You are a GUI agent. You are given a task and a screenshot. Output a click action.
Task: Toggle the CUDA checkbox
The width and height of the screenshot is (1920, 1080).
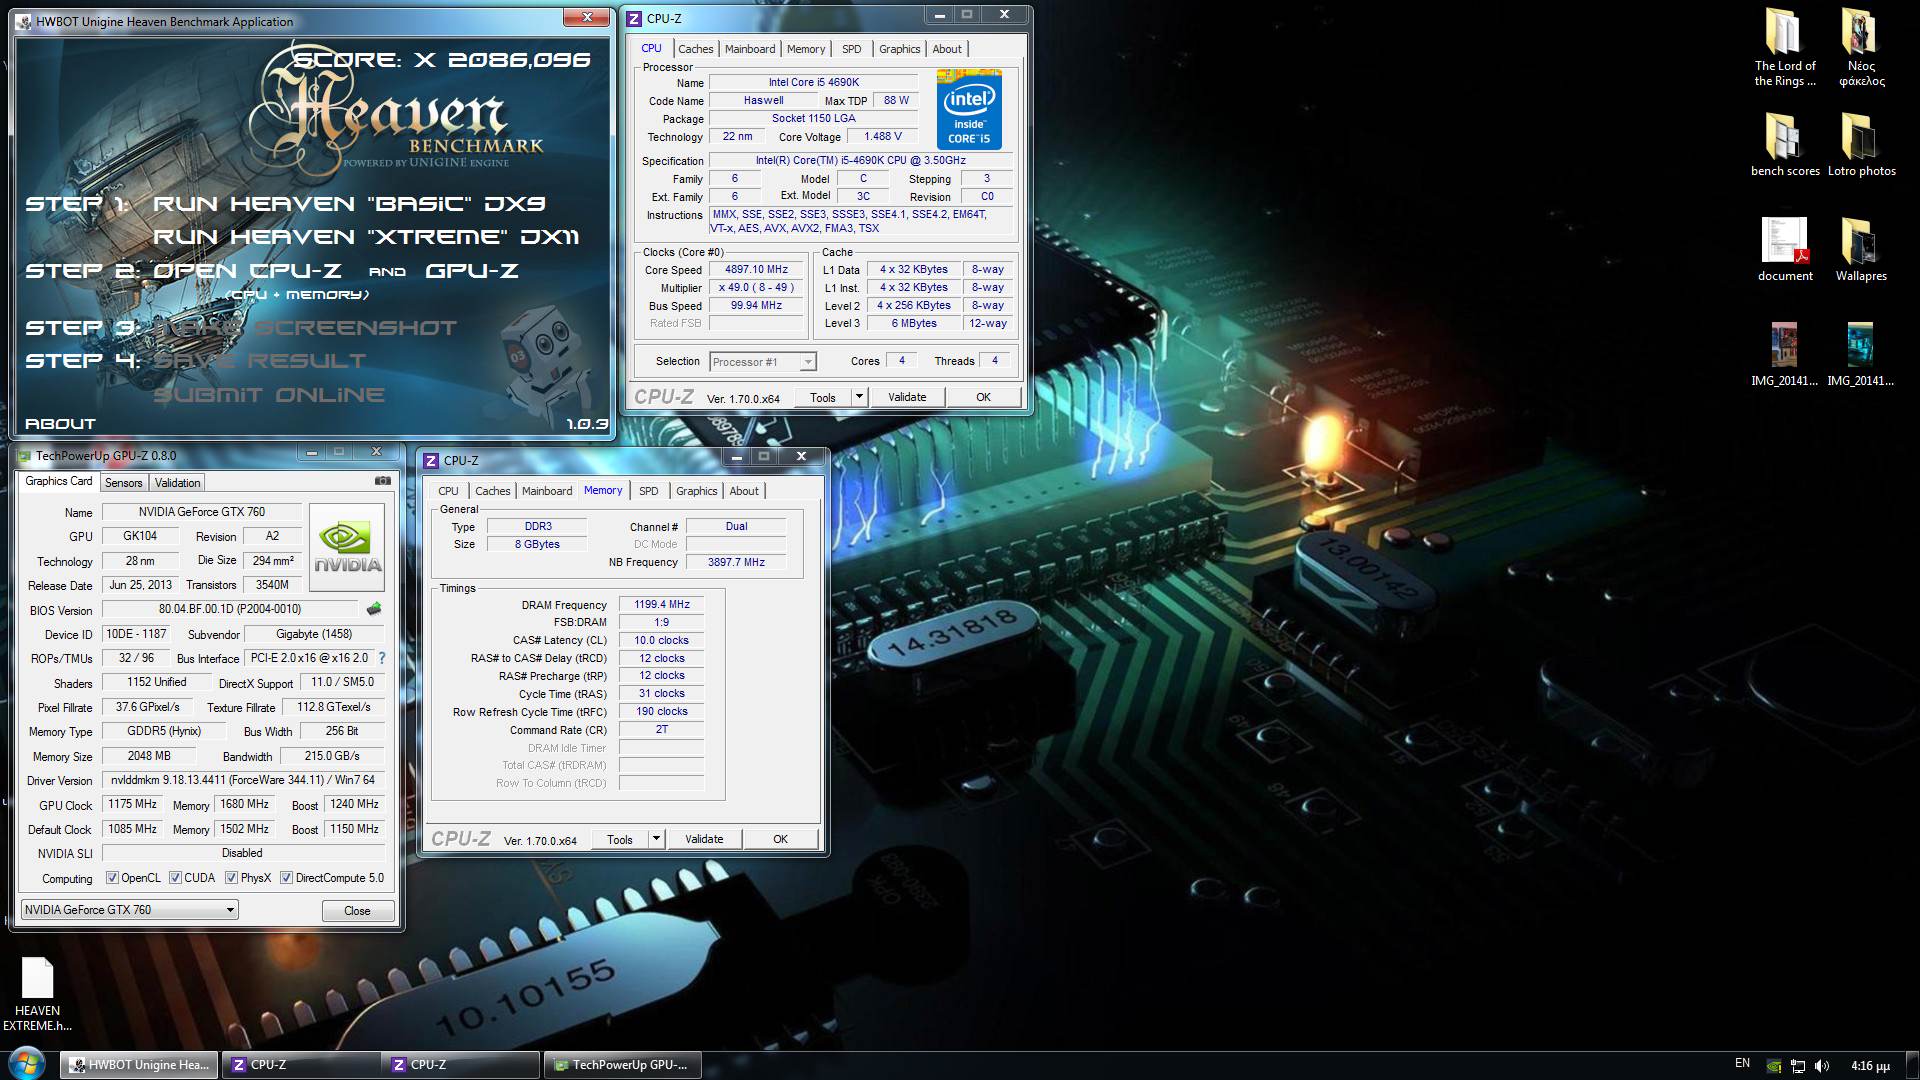pos(175,878)
